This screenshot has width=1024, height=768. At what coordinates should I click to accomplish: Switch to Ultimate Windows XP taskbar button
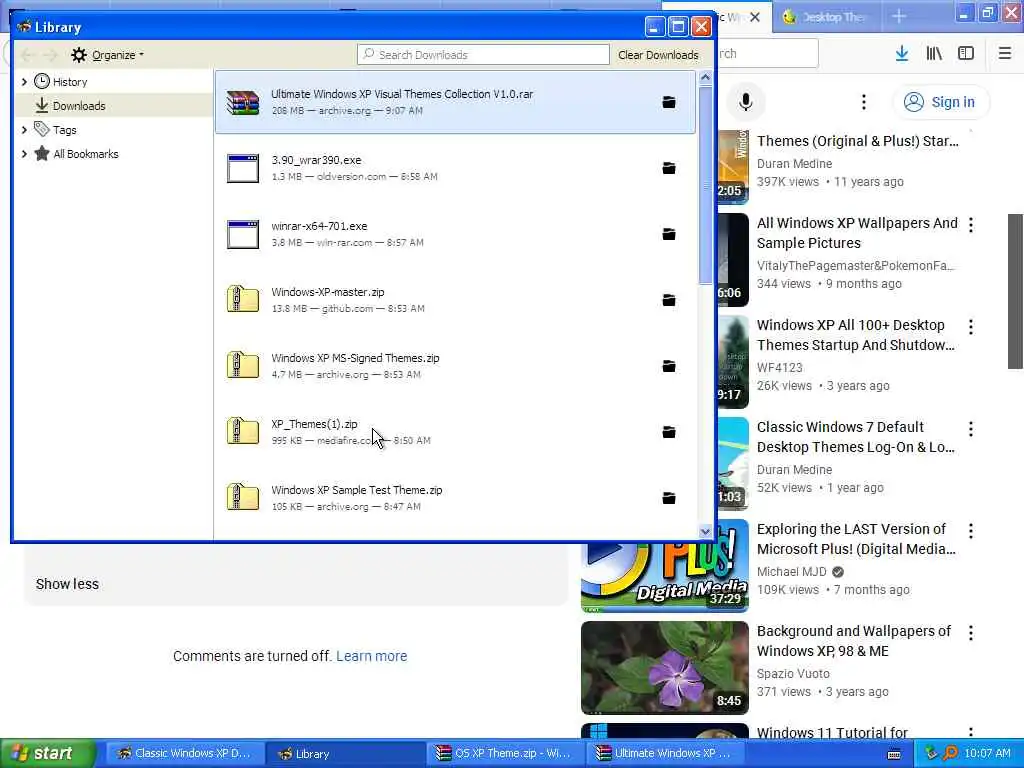(x=664, y=754)
